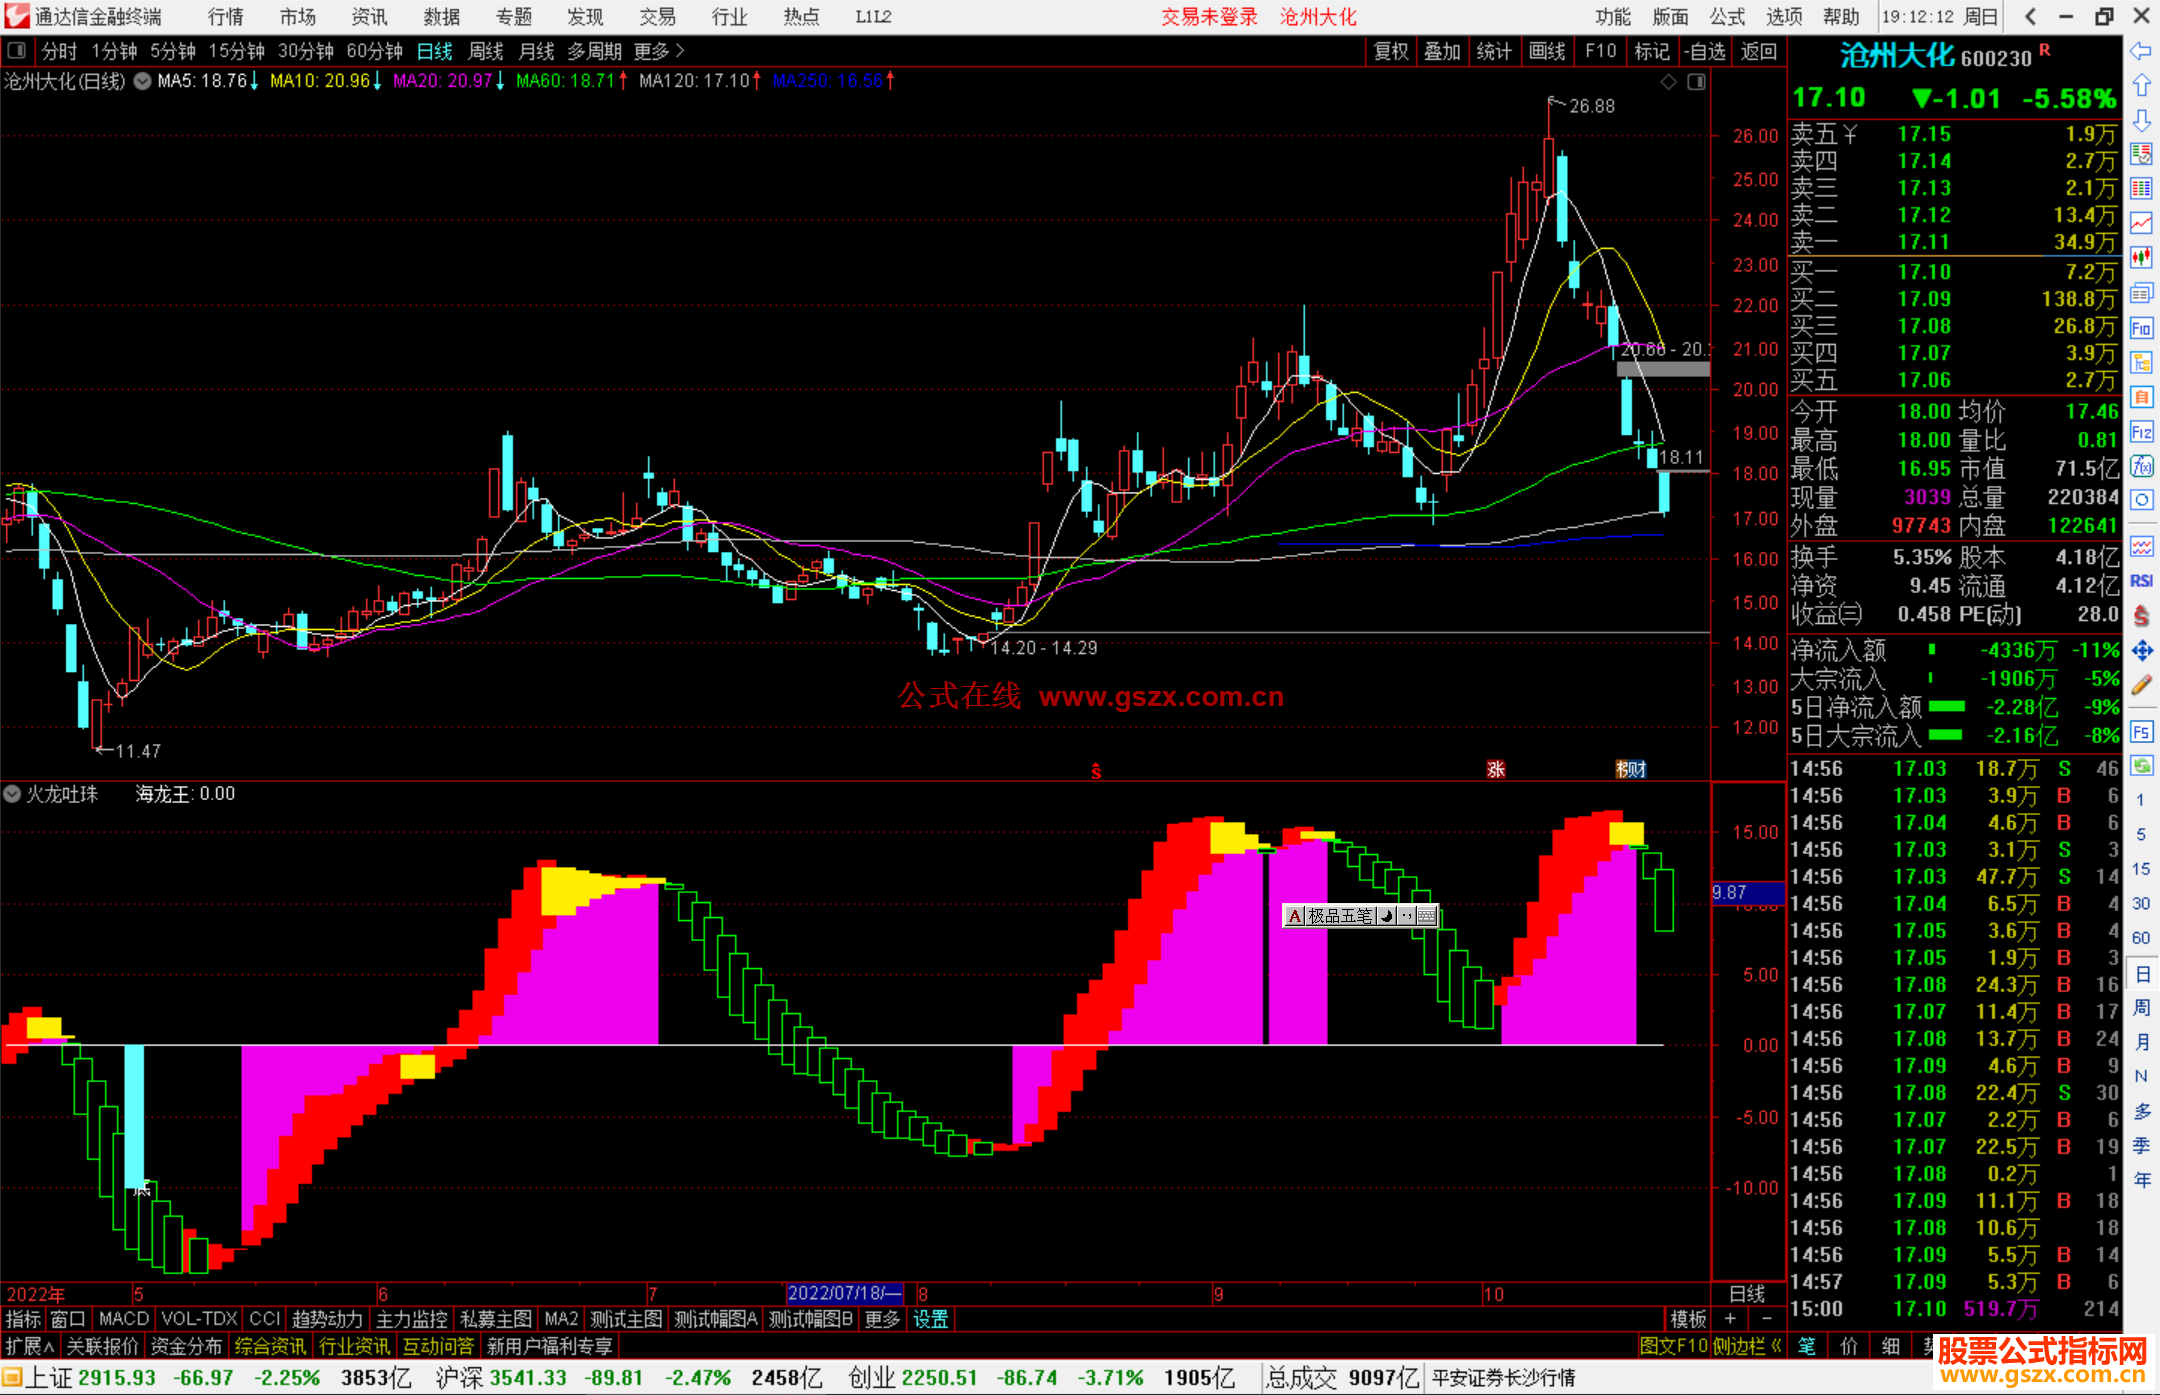Select the pencil drawing tool icon
This screenshot has height=1395, width=2160.
[x=2141, y=686]
